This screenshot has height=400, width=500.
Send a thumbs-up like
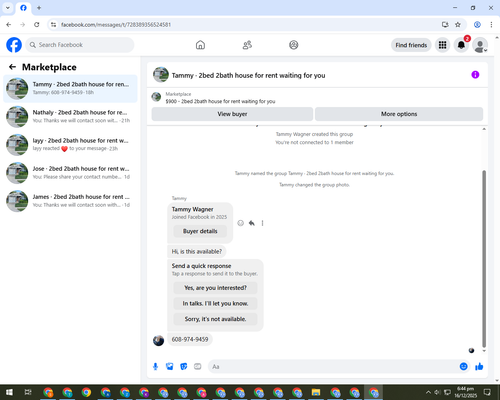479,367
